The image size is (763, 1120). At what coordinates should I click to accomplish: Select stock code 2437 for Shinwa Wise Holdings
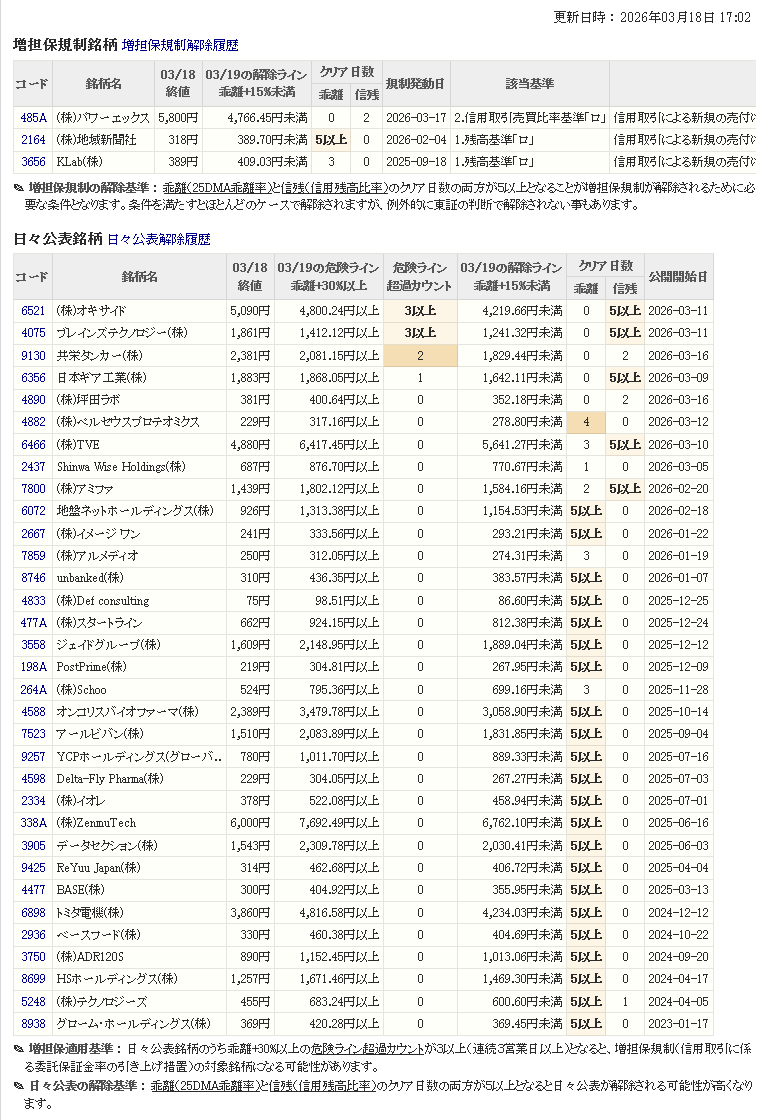pos(33,467)
